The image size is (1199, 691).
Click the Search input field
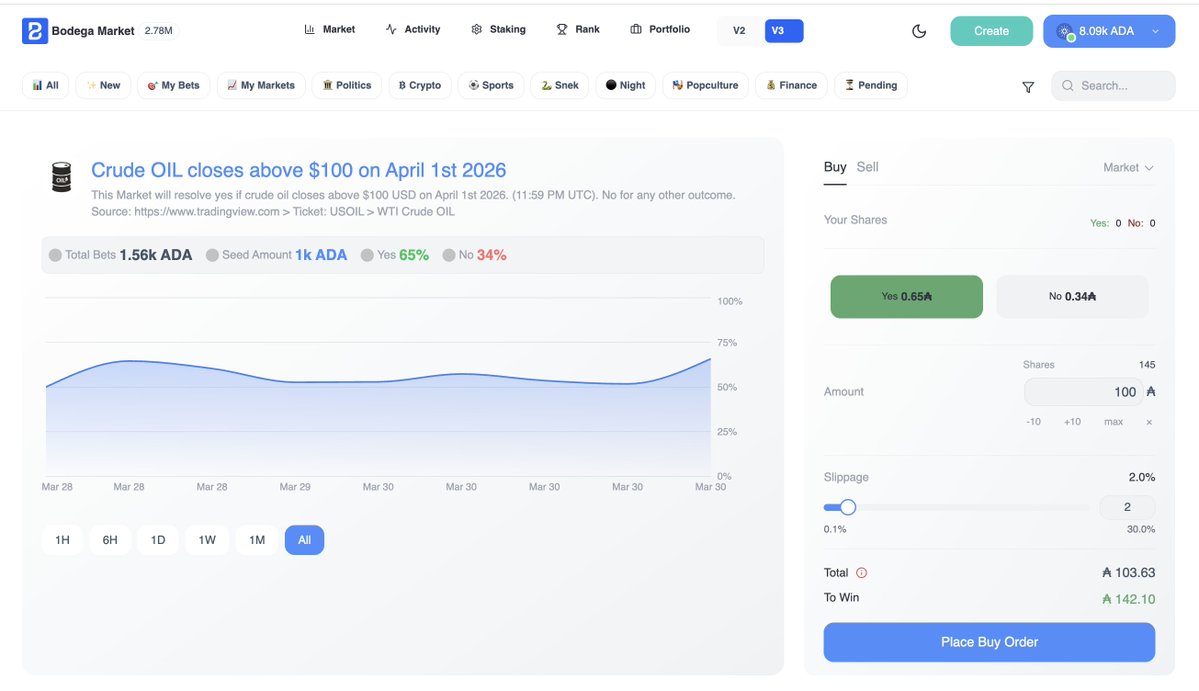(1113, 86)
